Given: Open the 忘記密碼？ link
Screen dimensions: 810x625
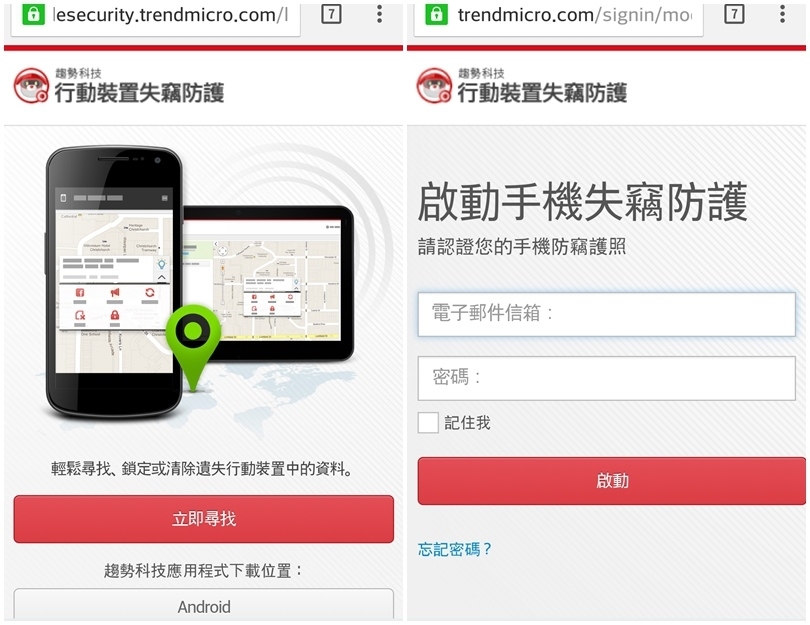Looking at the screenshot, I should click(455, 549).
